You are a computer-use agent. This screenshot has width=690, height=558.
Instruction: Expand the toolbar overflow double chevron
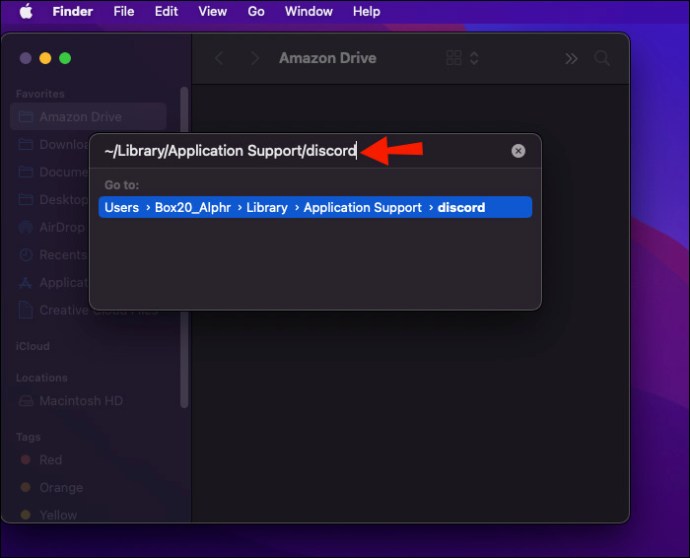[x=571, y=59]
